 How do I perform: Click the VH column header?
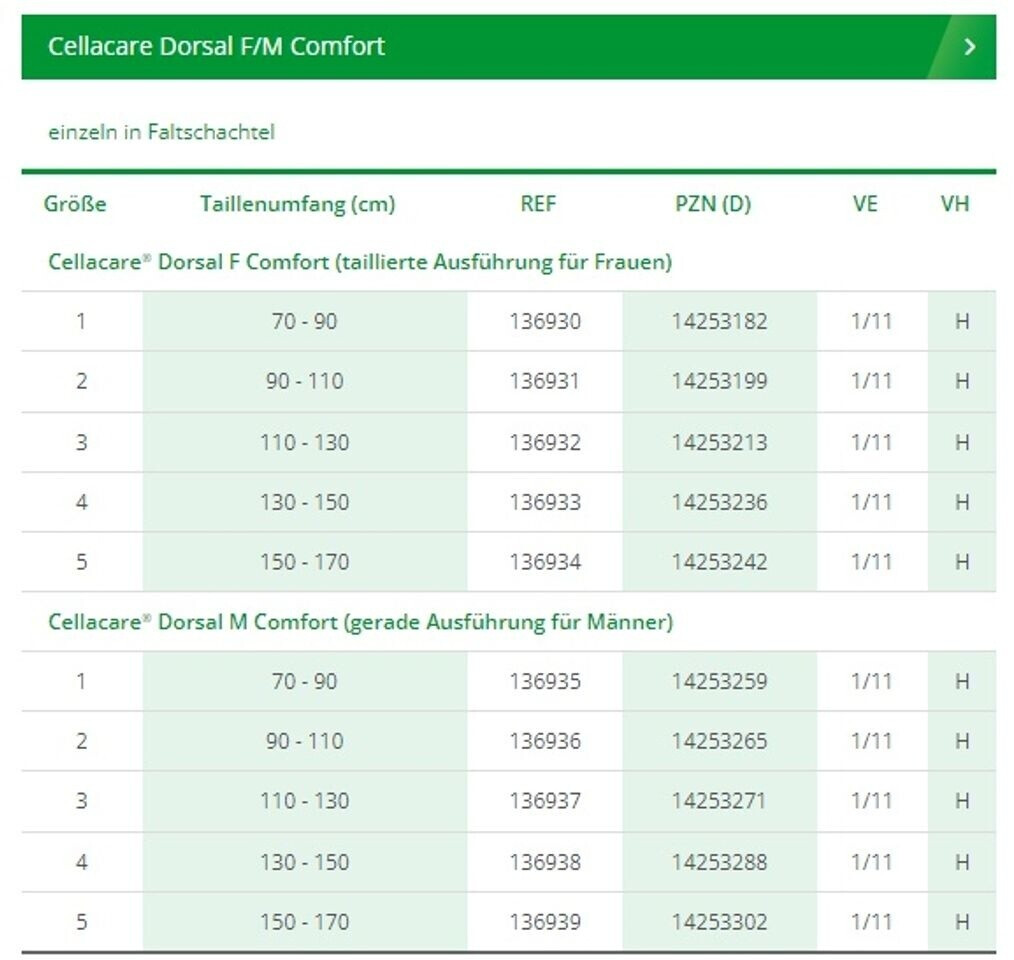(955, 204)
